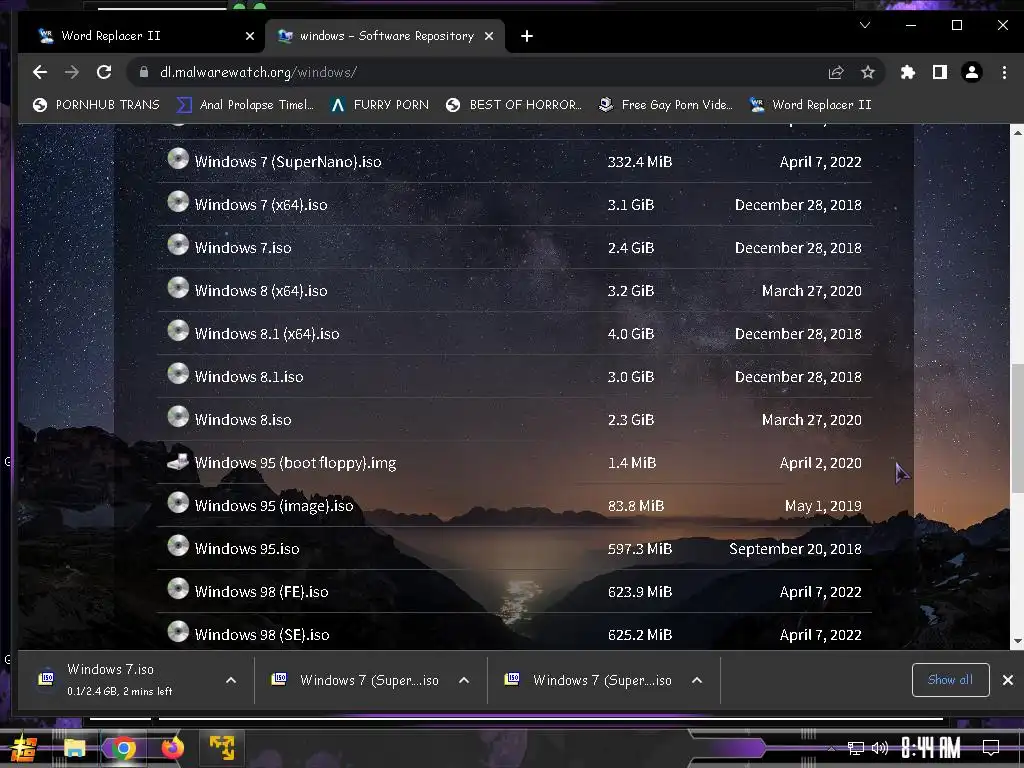
Task: Click the 332.4 MiB size value
Action: 639,162
